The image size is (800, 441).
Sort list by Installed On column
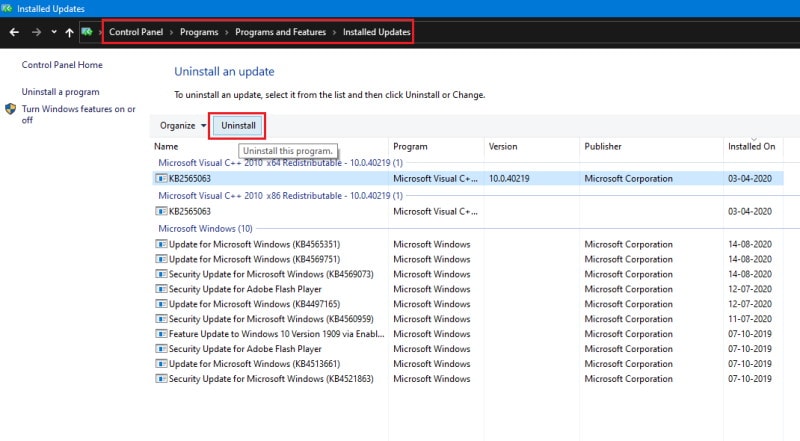coord(753,146)
